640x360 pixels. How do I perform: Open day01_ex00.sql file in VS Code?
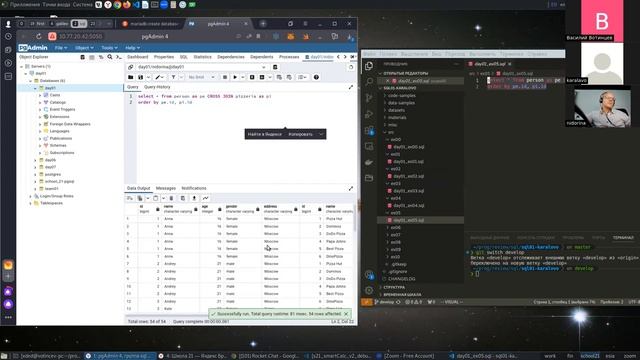tap(409, 147)
